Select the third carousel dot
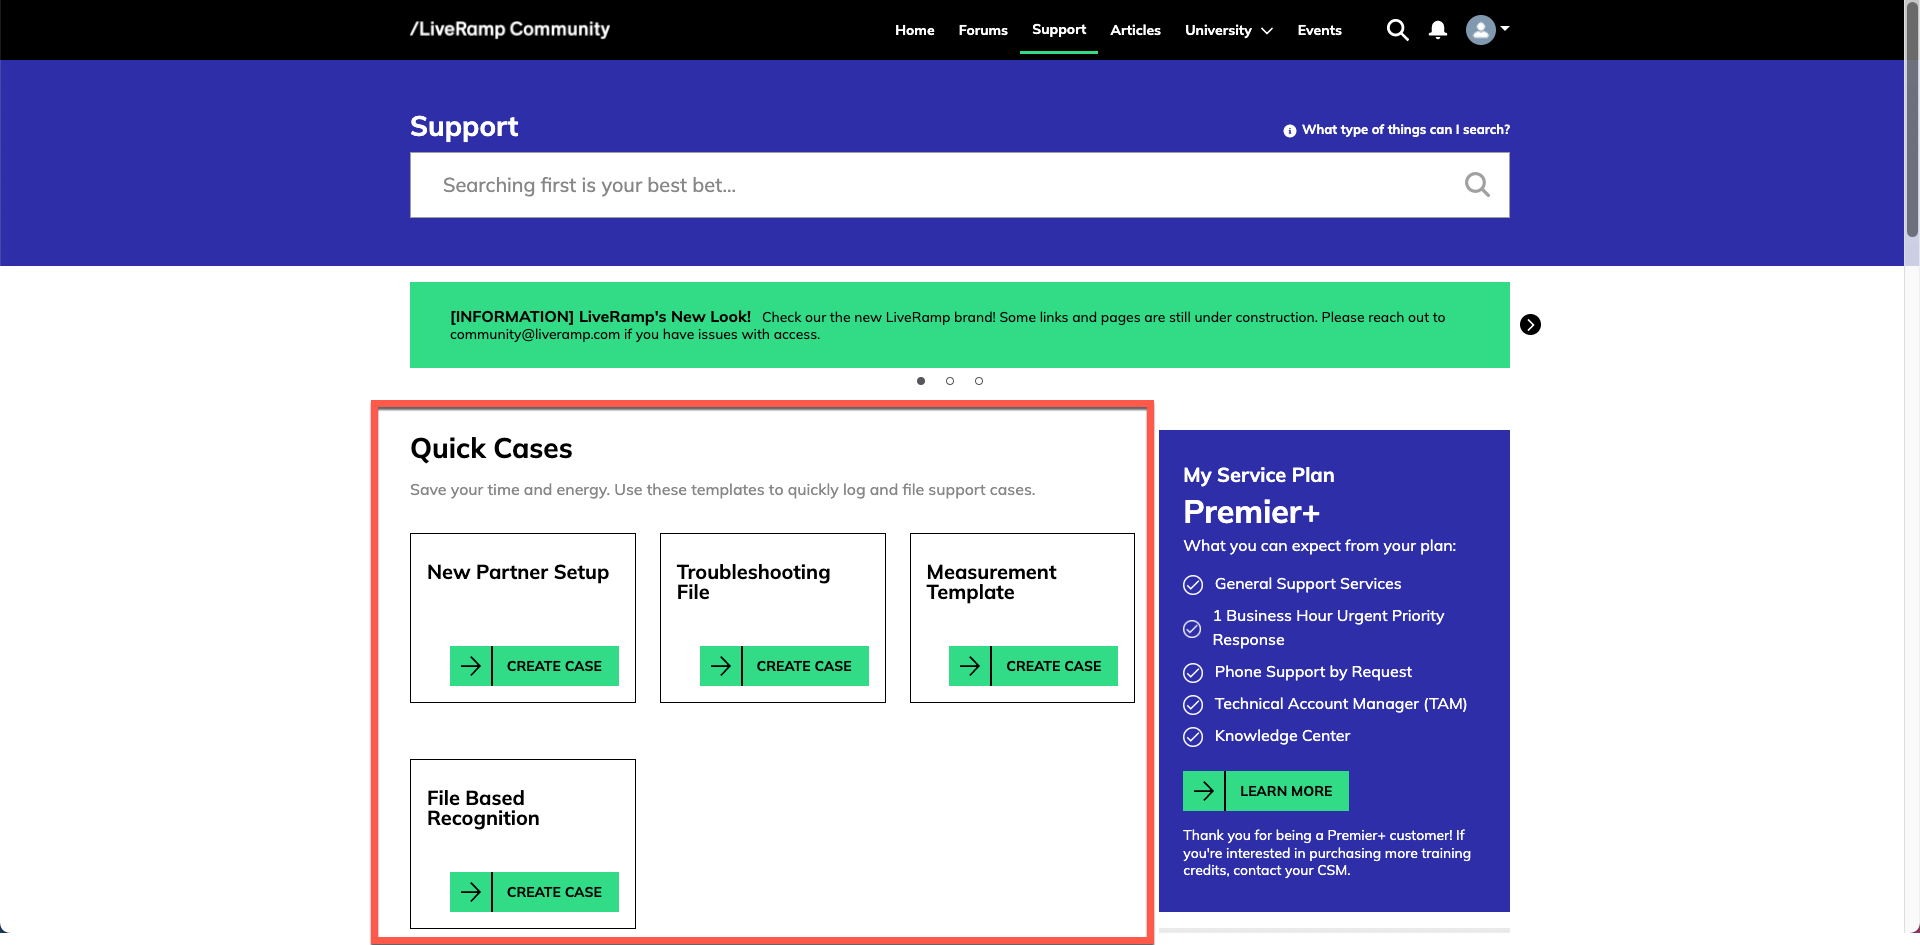 (x=979, y=381)
